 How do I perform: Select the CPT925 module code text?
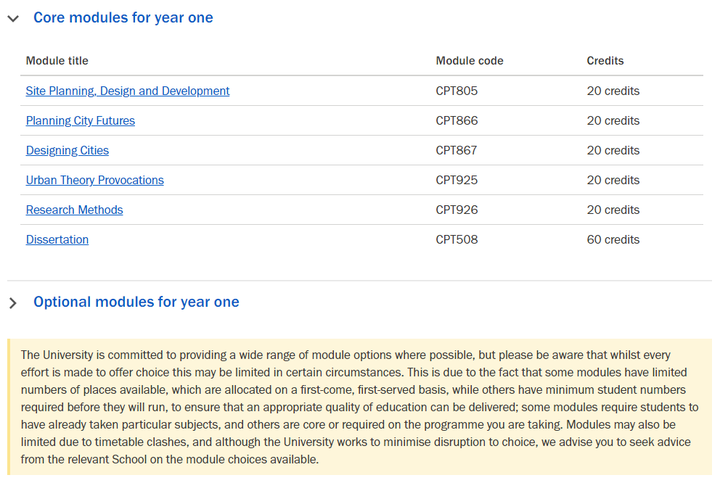(457, 180)
